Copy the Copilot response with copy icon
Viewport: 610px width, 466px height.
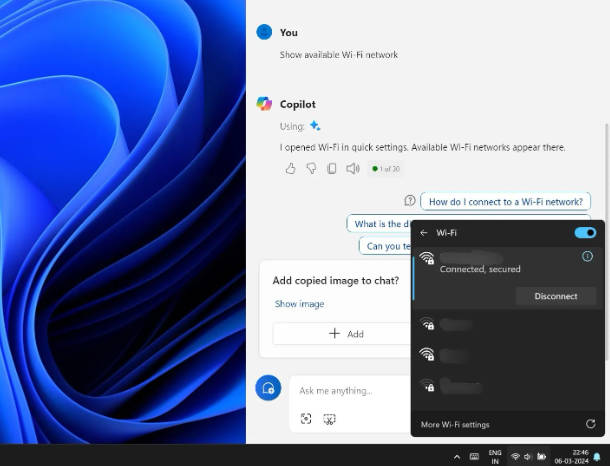[331, 168]
